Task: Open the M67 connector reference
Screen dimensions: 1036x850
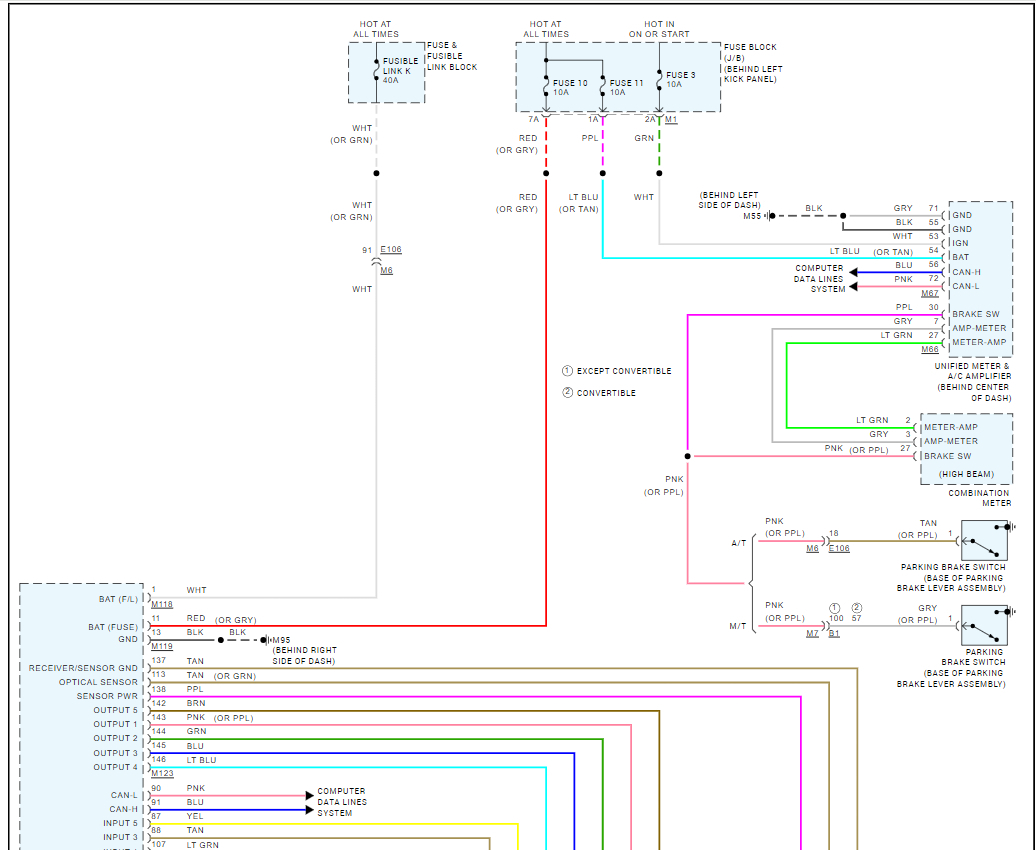Action: point(929,293)
